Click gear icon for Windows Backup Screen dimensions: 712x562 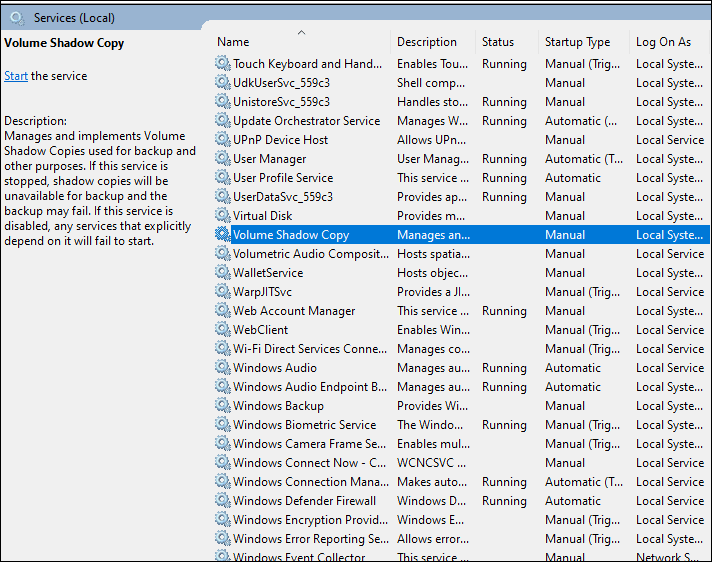(x=222, y=406)
